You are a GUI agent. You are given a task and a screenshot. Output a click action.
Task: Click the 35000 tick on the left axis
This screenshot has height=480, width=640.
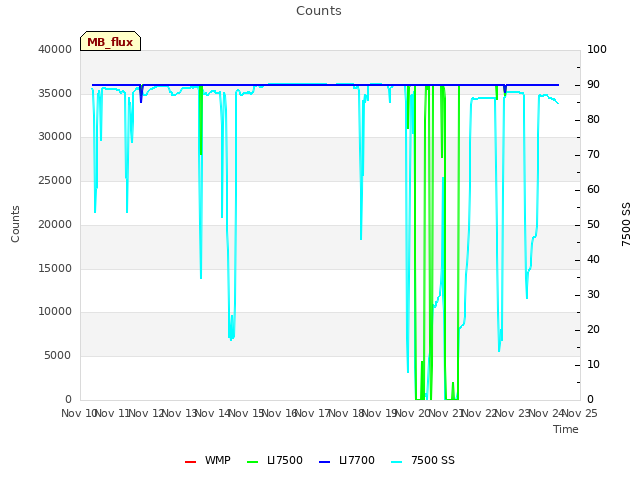click(x=55, y=93)
